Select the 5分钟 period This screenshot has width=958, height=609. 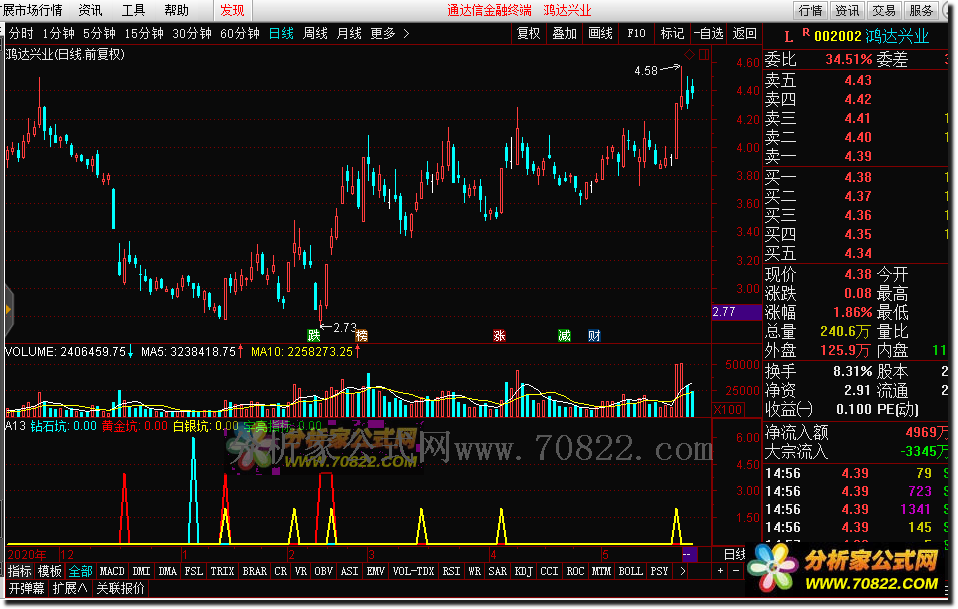pyautogui.click(x=100, y=34)
